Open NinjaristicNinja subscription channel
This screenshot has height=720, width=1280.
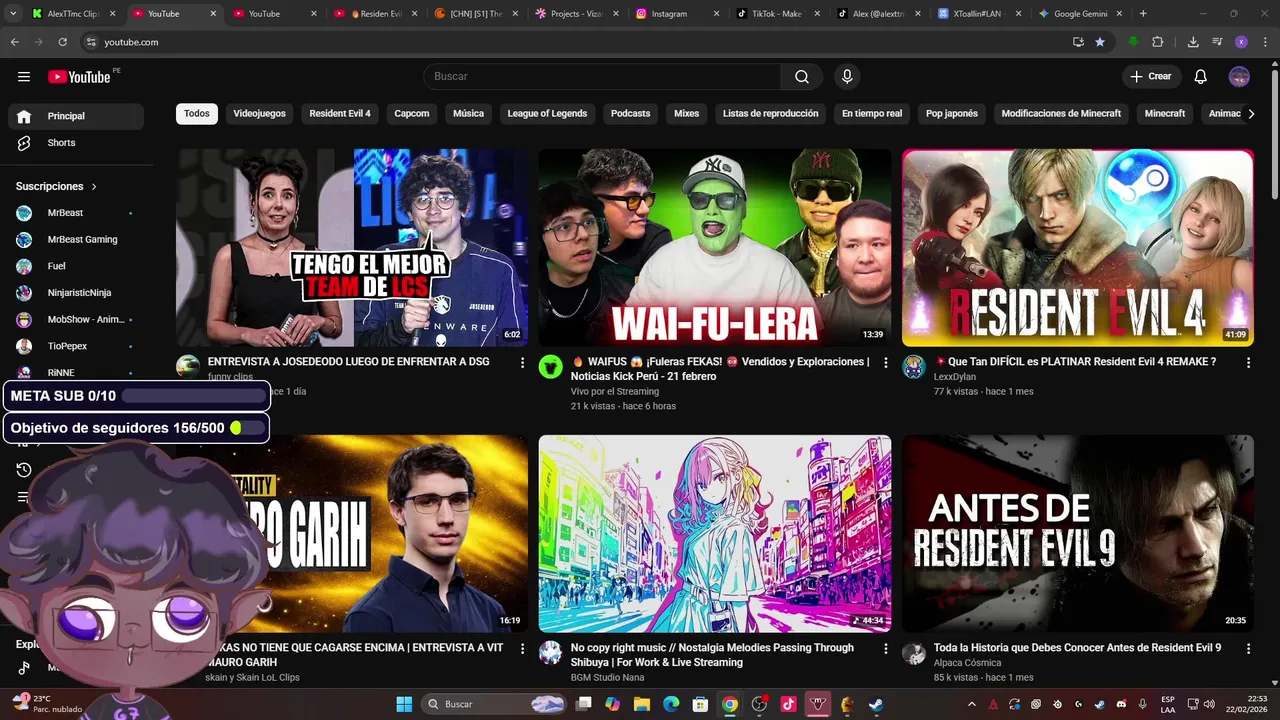coord(76,293)
